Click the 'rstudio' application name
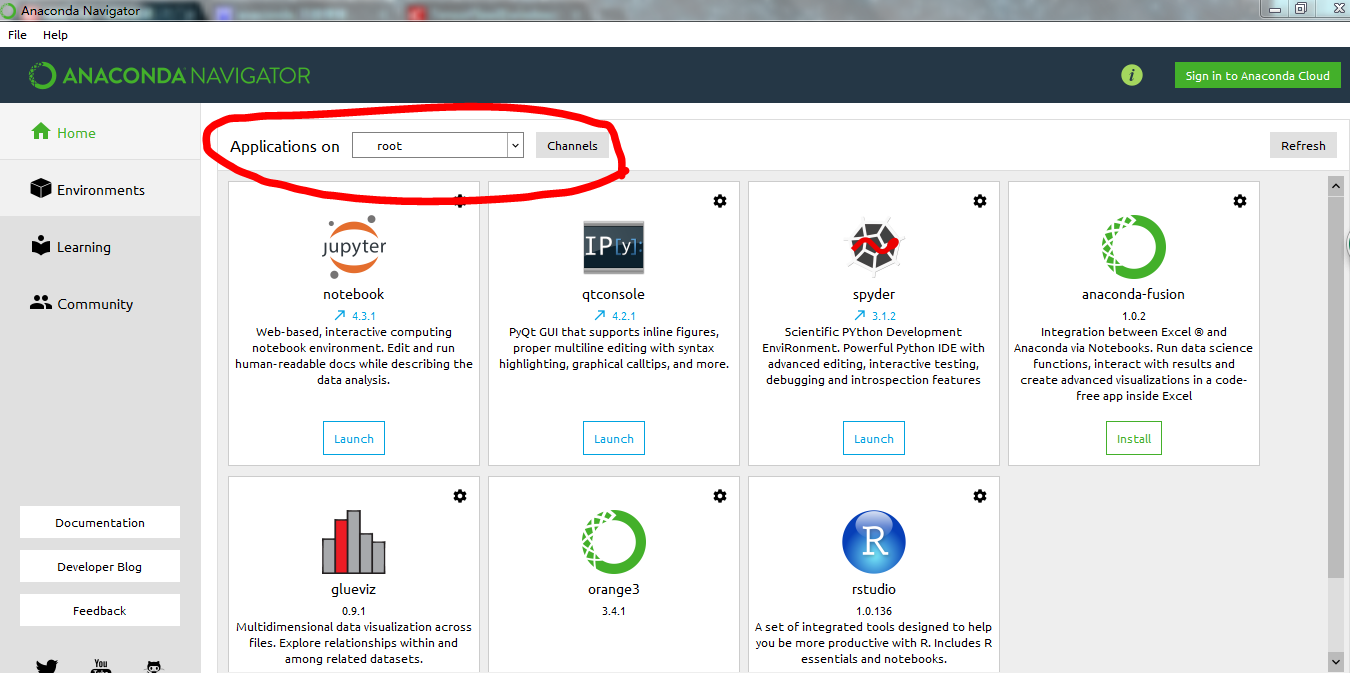 click(x=873, y=589)
